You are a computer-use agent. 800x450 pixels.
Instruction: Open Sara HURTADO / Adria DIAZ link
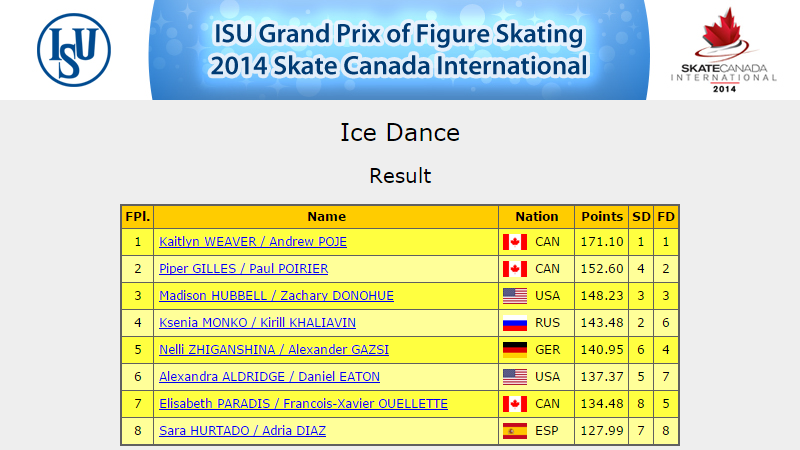[242, 431]
